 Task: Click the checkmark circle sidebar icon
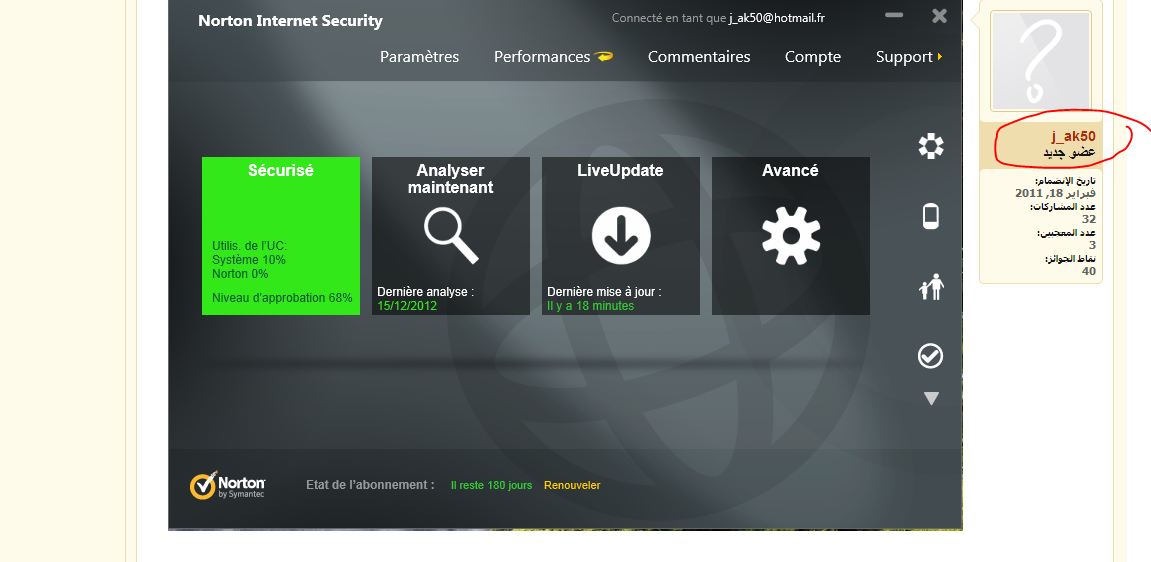click(x=931, y=356)
